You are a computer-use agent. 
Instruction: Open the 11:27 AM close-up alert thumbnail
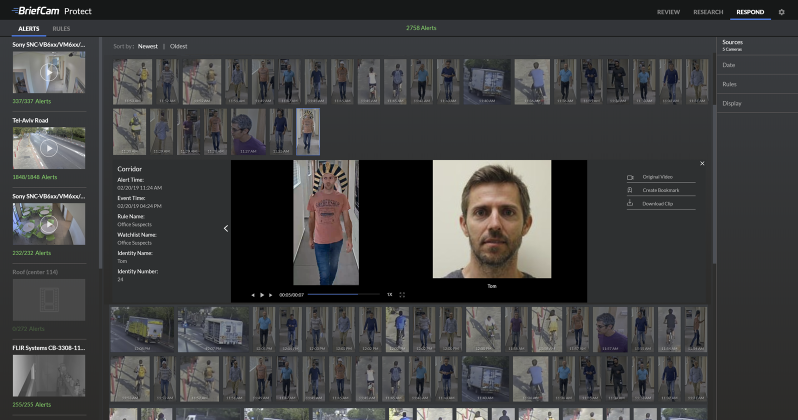pos(248,131)
